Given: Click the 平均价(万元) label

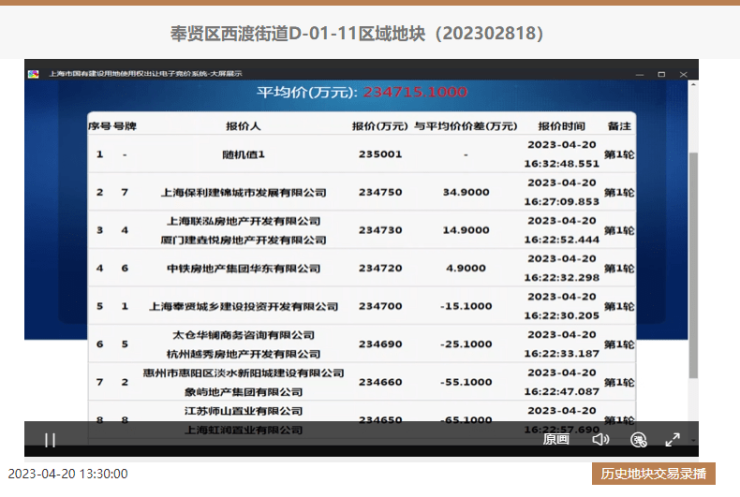Looking at the screenshot, I should pyautogui.click(x=307, y=92).
